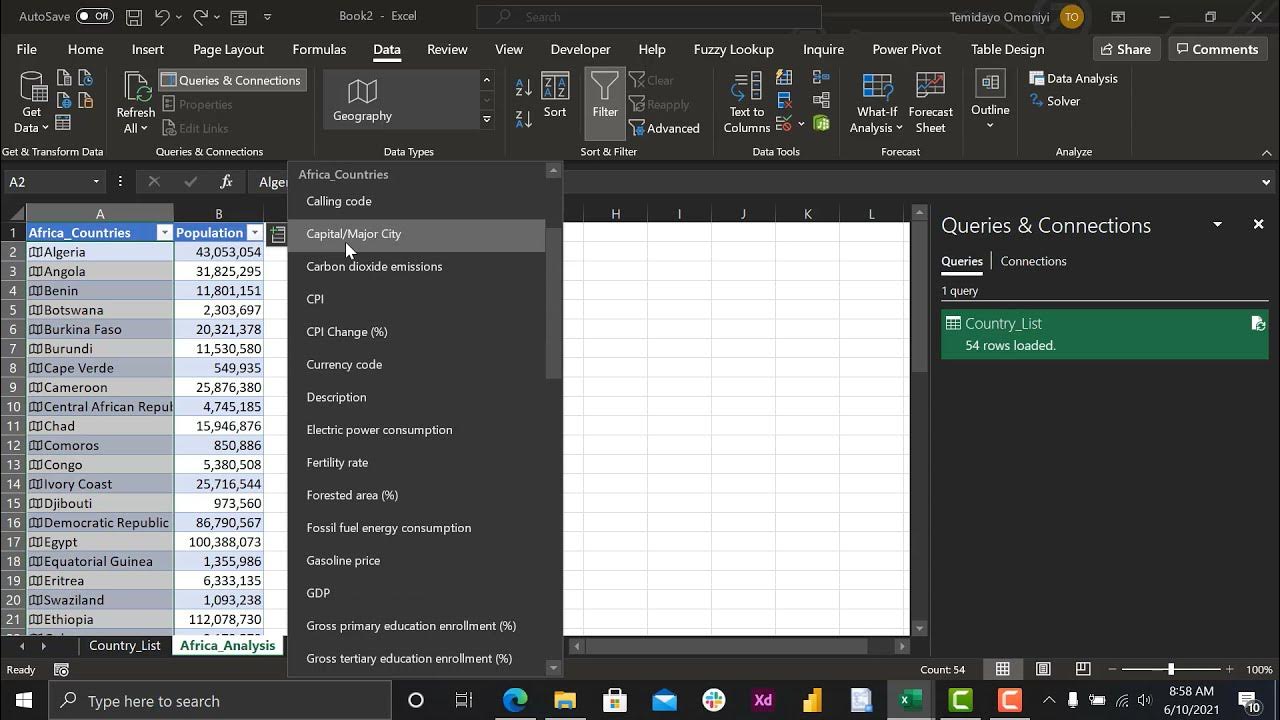The height and width of the screenshot is (720, 1280).
Task: Click the Relationships icon
Action: [821, 100]
